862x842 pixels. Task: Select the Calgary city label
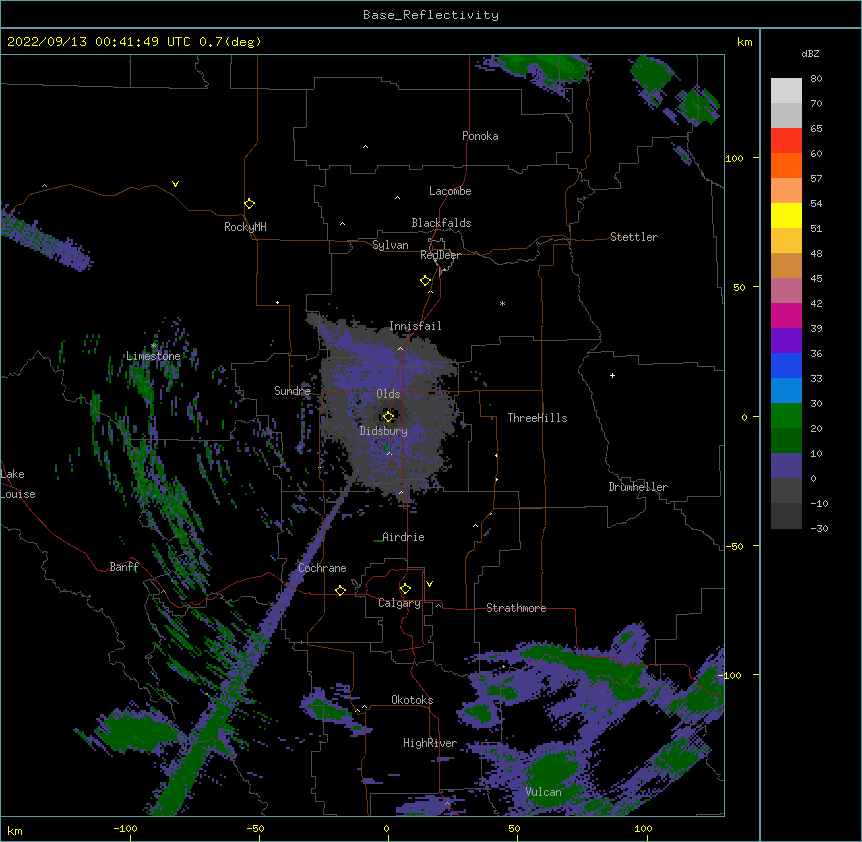tap(399, 603)
